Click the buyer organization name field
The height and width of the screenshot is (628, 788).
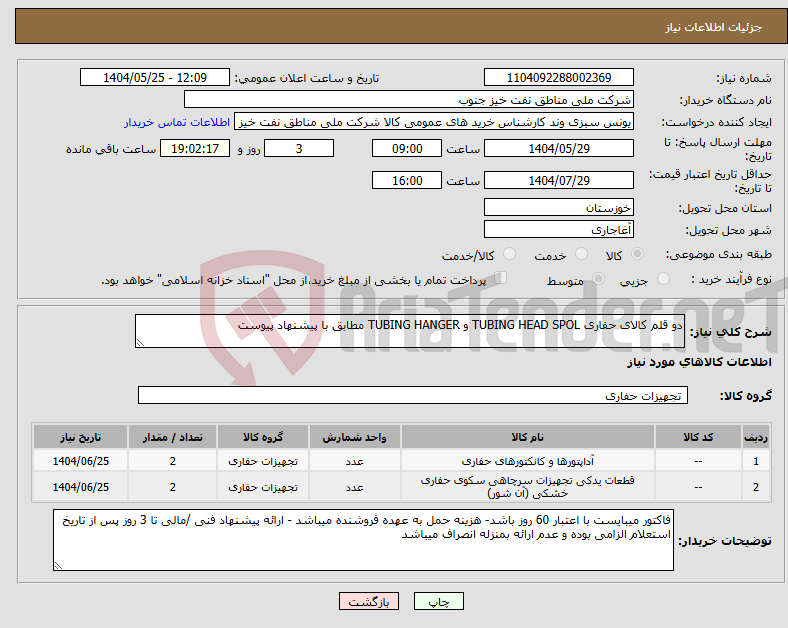(x=409, y=99)
